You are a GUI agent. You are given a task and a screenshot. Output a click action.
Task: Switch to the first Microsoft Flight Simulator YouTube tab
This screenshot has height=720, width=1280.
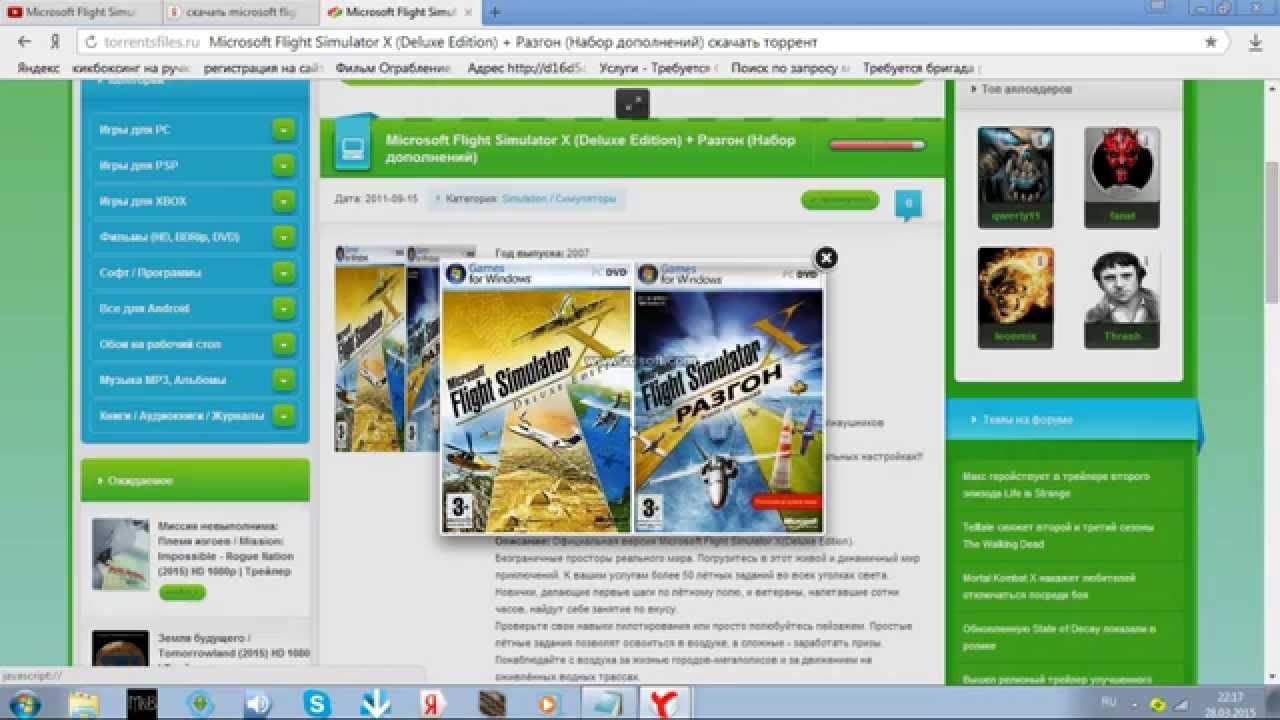80,12
